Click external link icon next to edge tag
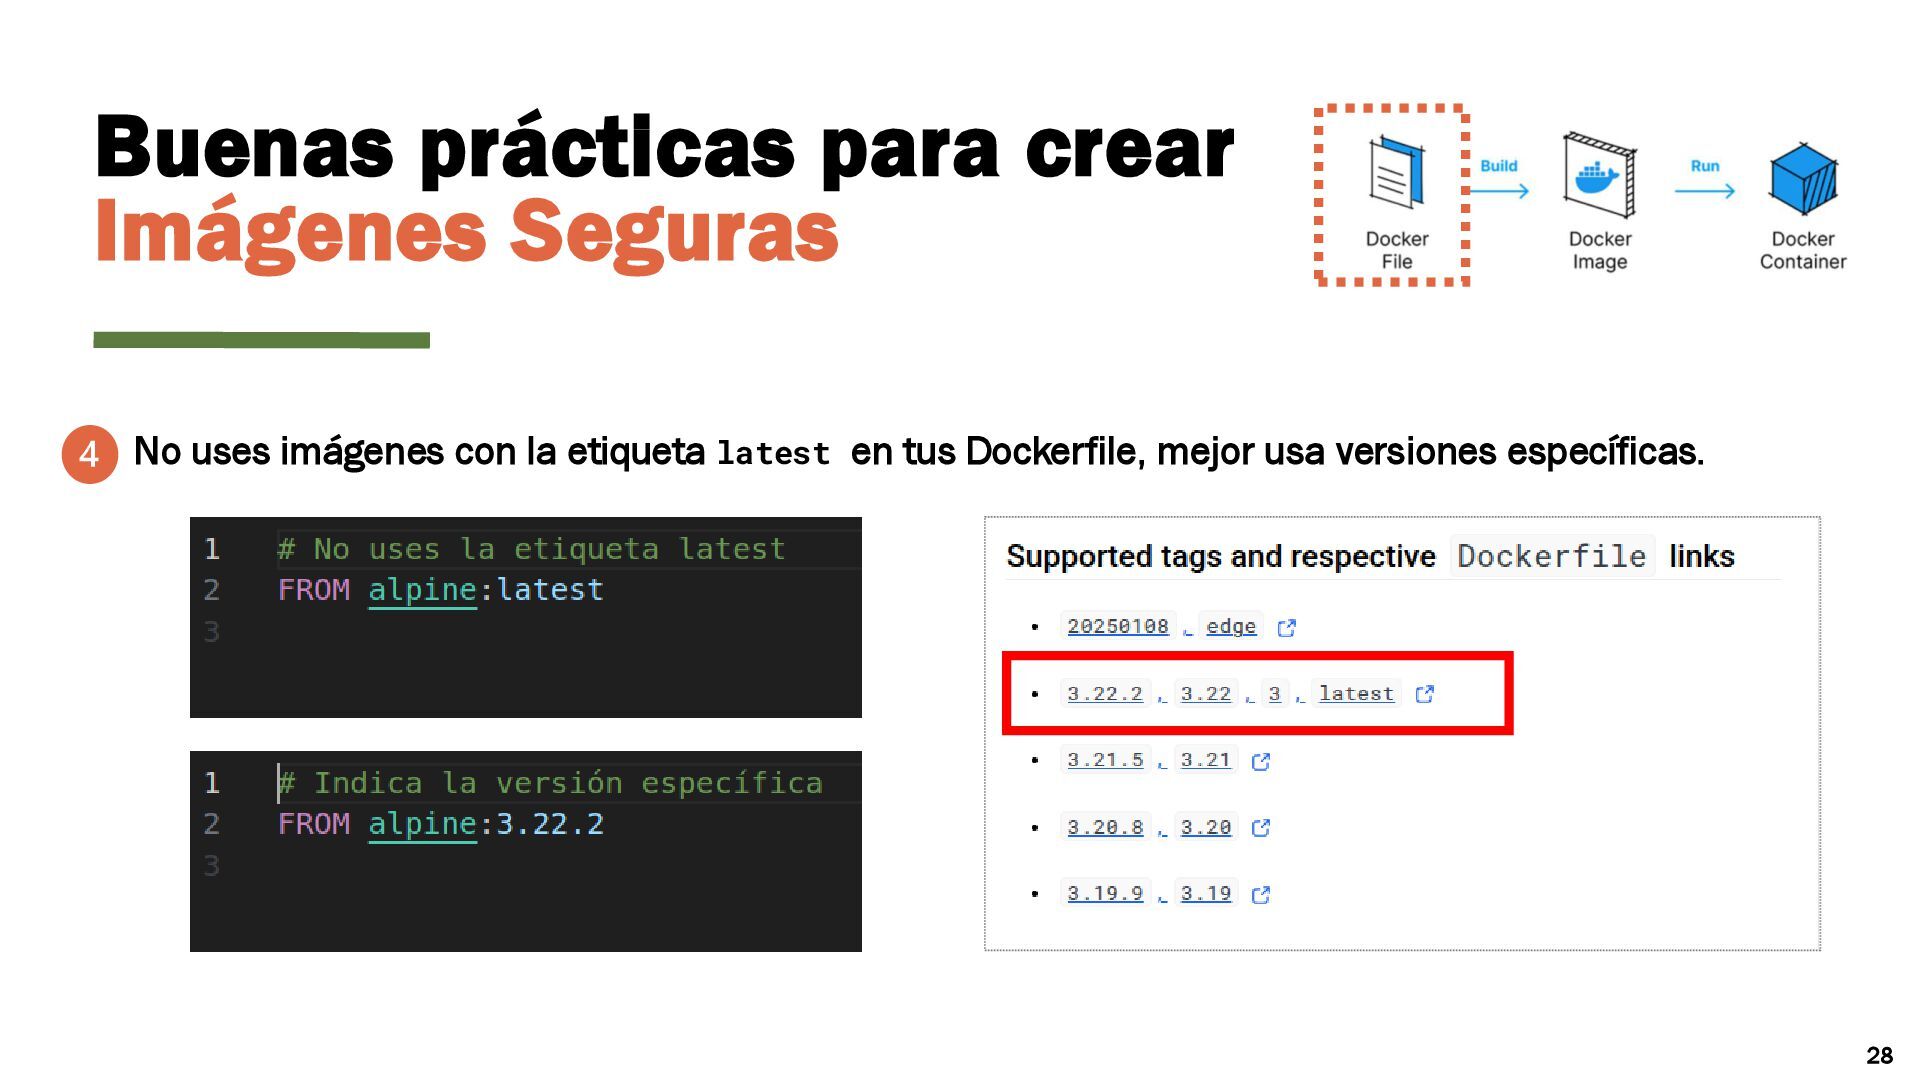This screenshot has height=1080, width=1920. 1287,628
